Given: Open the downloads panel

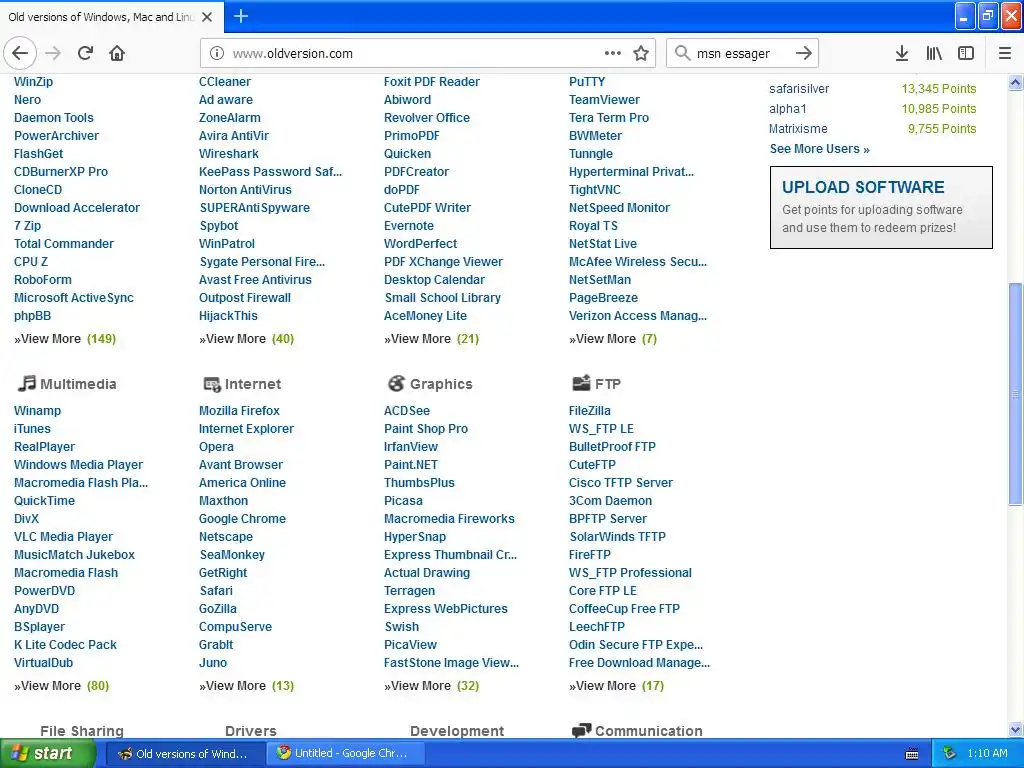Looking at the screenshot, I should tap(902, 53).
